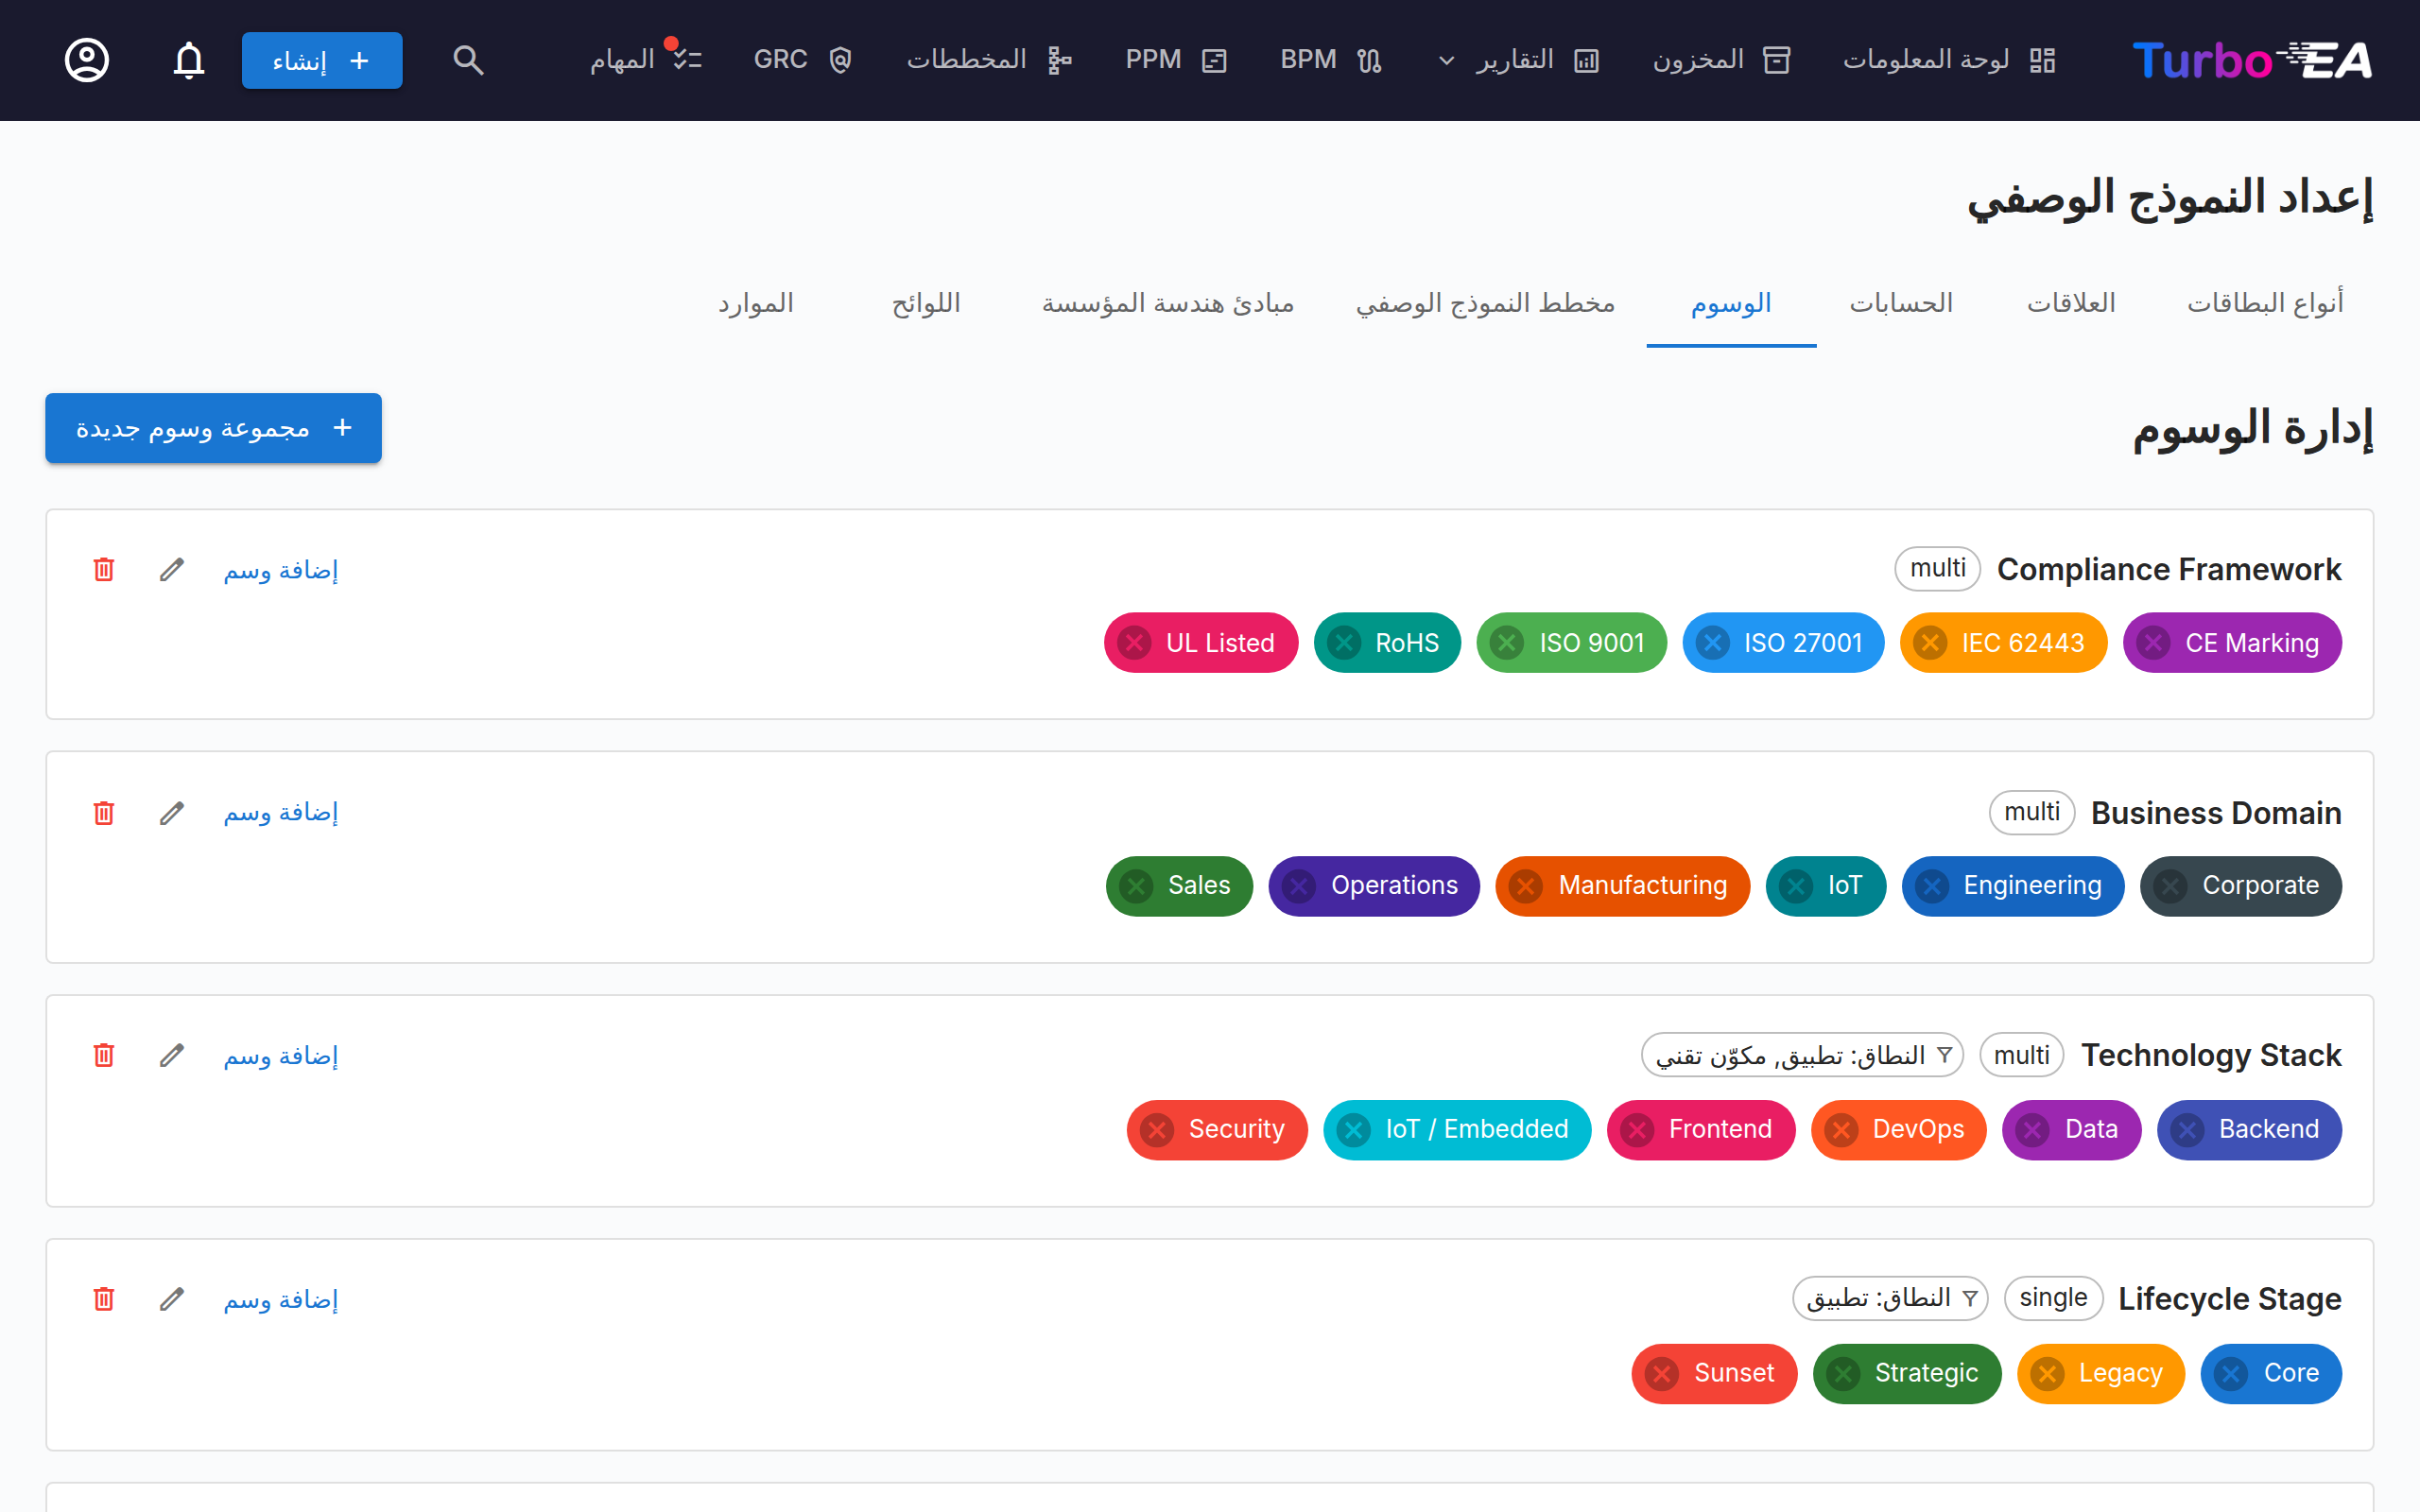Click the search magnifier icon
This screenshot has width=2420, height=1512.
point(468,60)
